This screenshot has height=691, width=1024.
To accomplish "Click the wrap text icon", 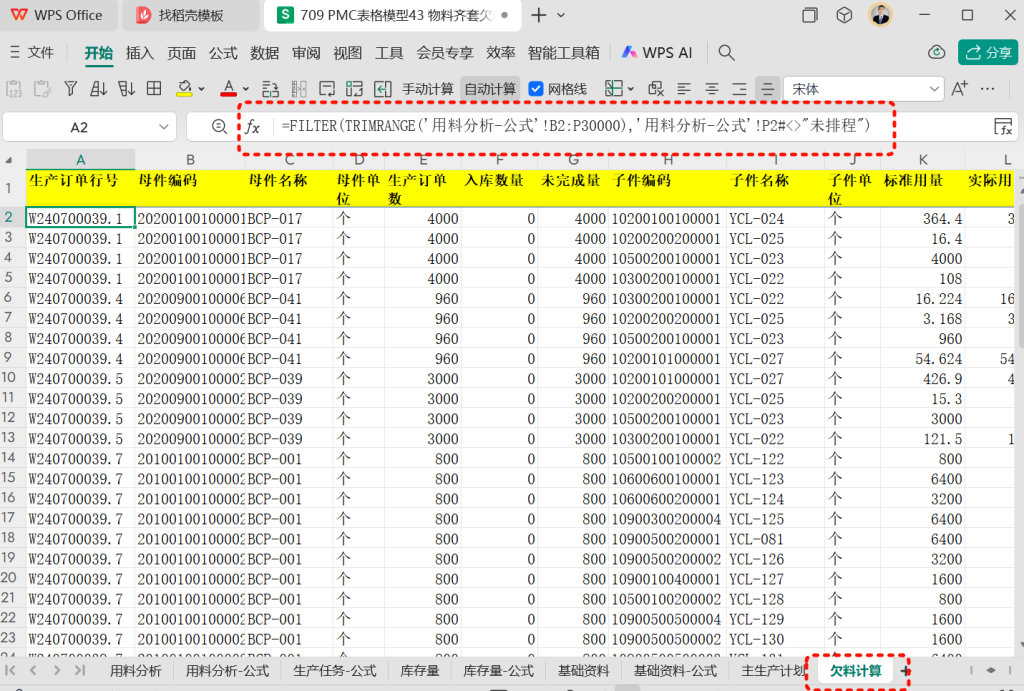I will point(327,89).
